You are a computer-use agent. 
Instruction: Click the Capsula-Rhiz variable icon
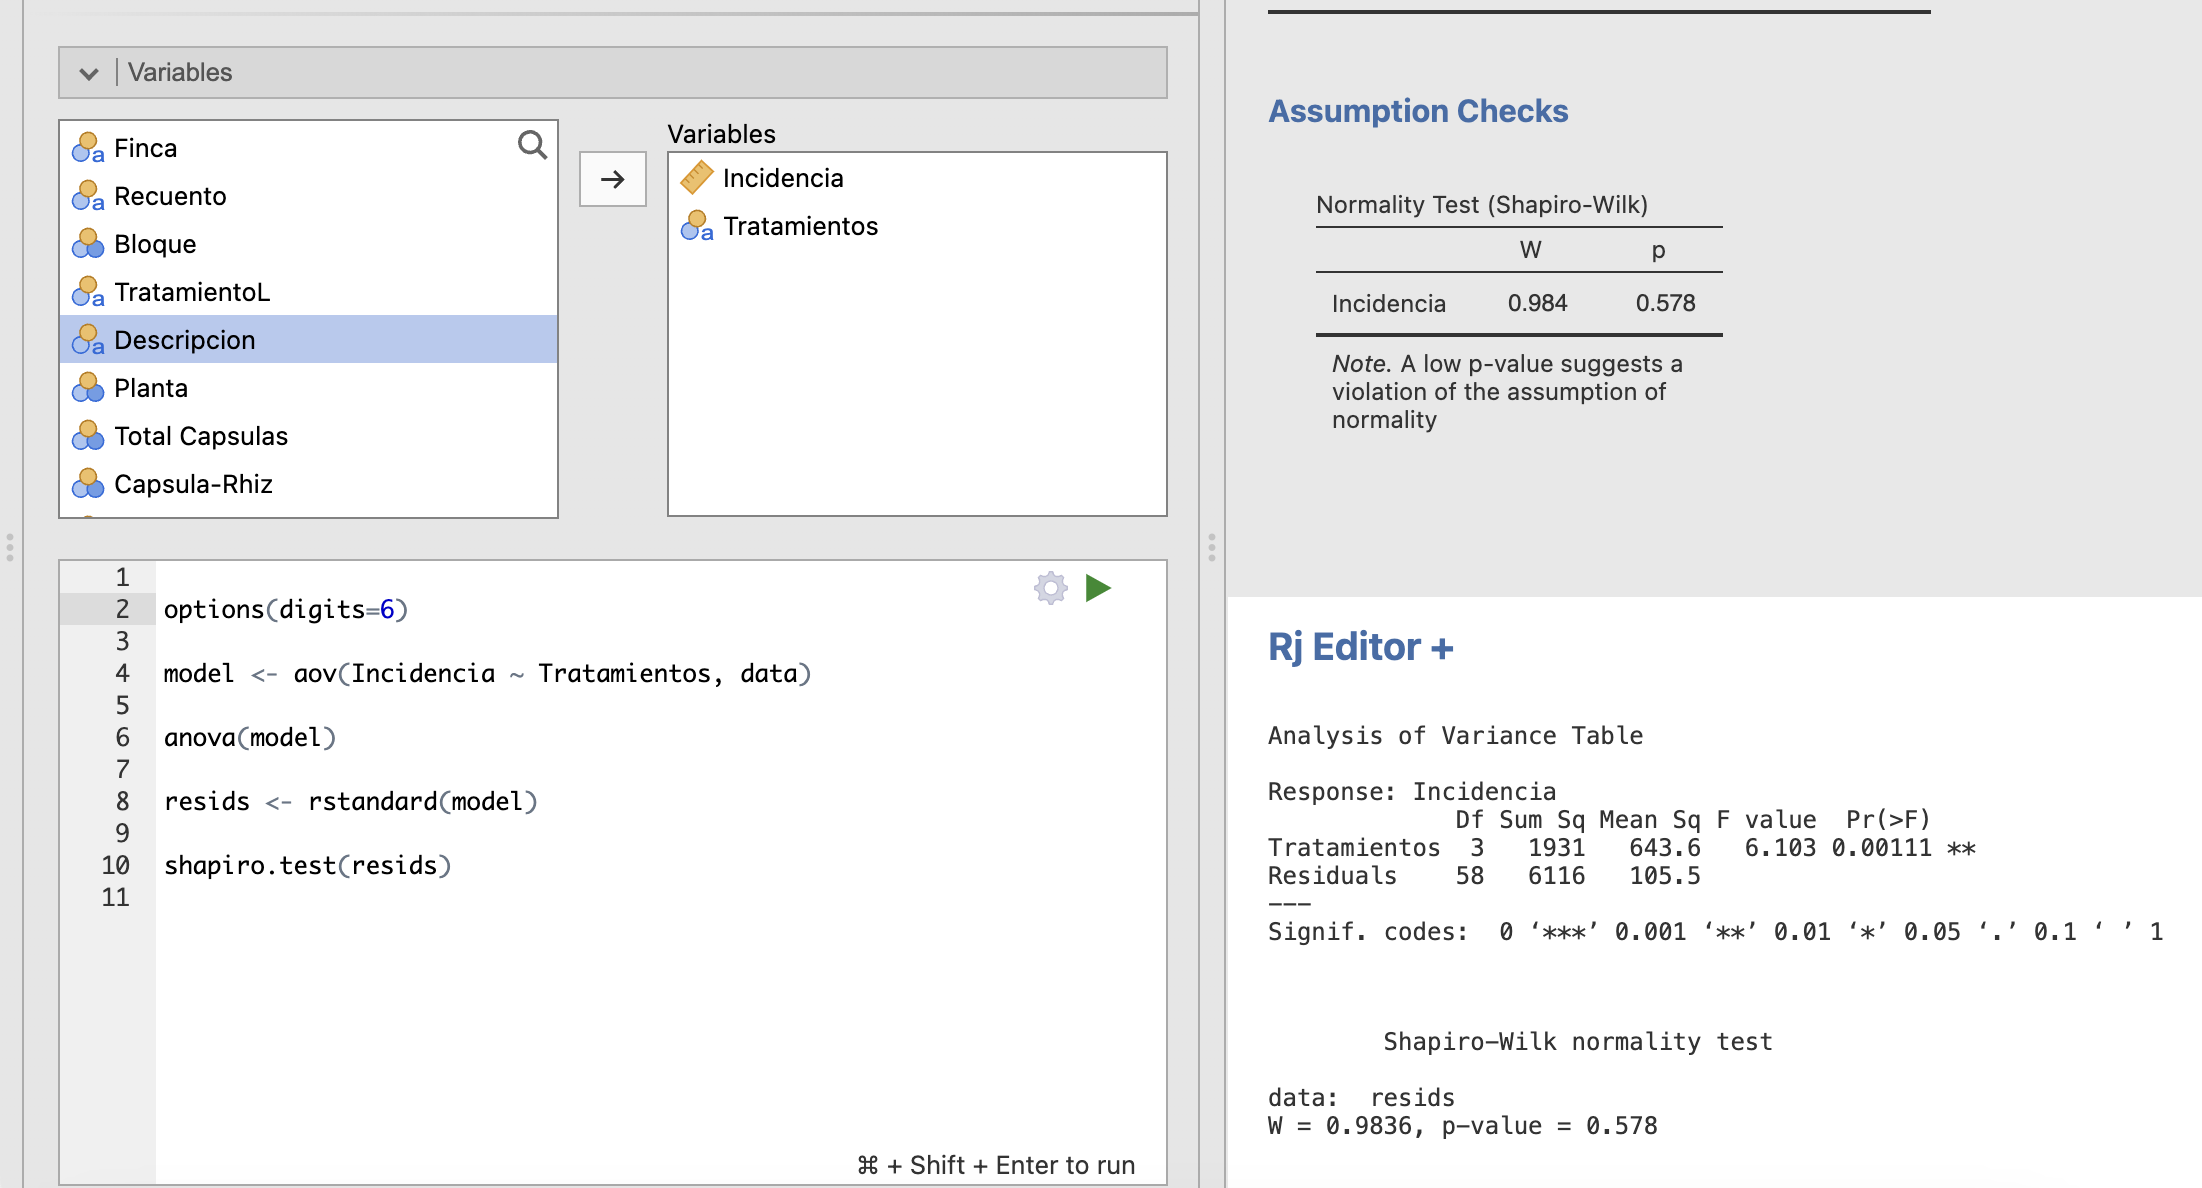pyautogui.click(x=88, y=484)
